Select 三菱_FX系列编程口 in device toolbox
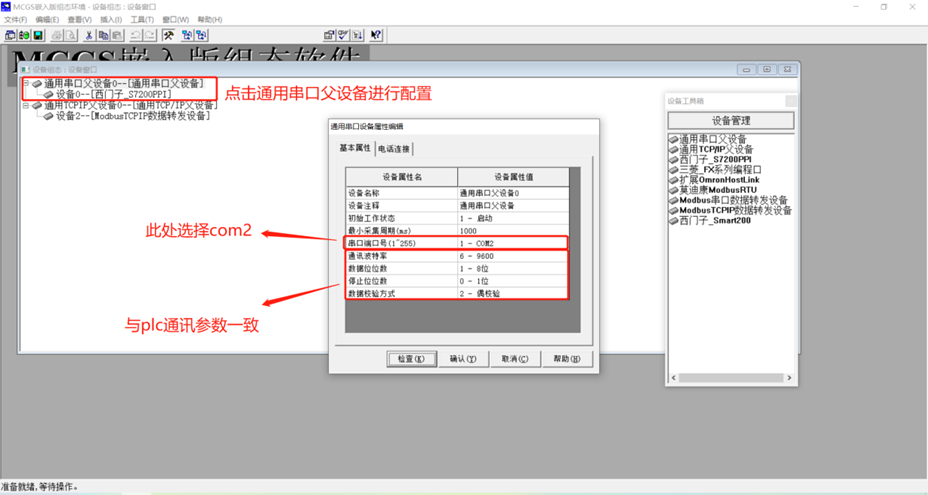This screenshot has width=928, height=495. click(x=715, y=169)
